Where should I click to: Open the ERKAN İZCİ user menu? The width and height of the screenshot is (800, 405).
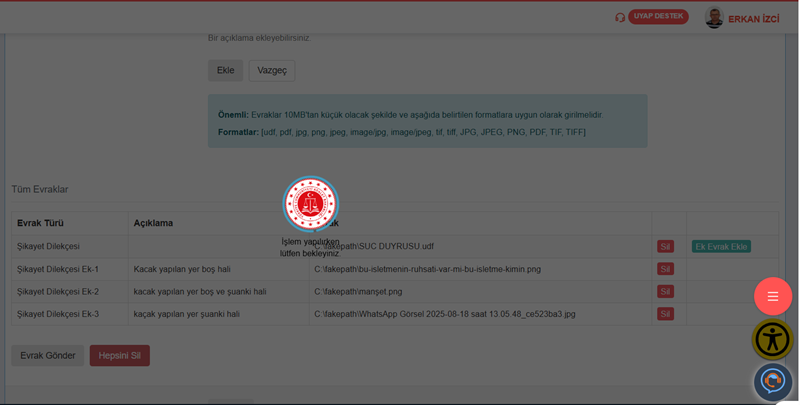coord(753,19)
